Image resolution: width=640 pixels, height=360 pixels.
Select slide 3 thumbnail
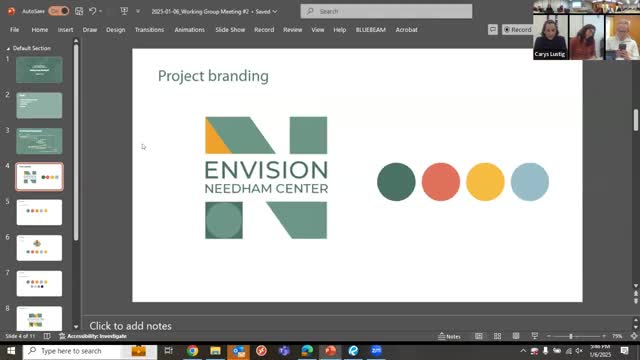tap(39, 141)
